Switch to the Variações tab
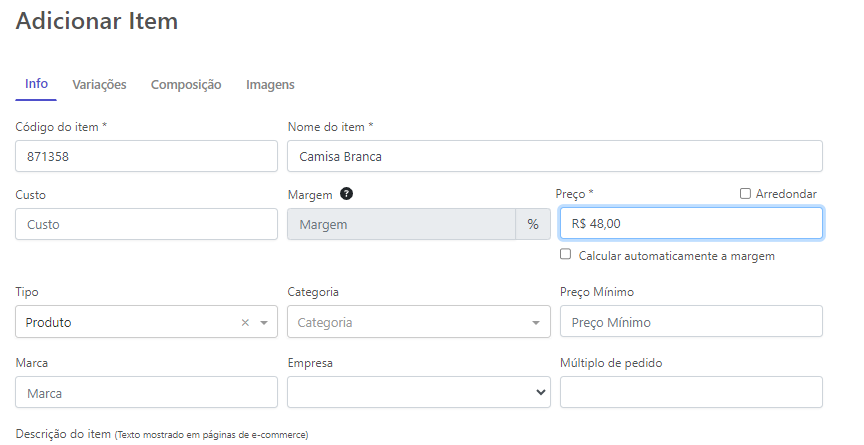The image size is (864, 445). pos(99,85)
